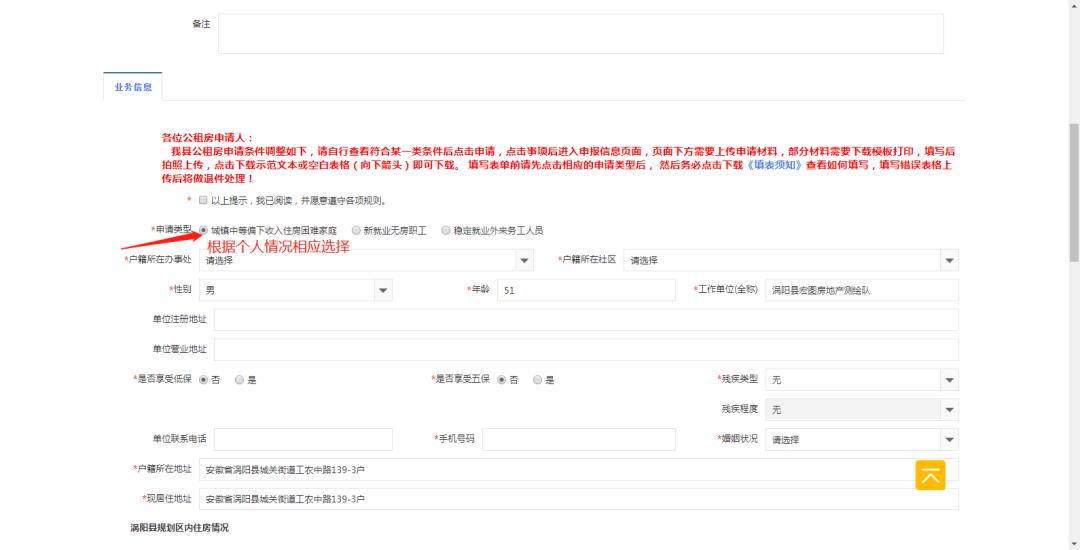Switch to the 业务信息 tab
Image resolution: width=1080 pixels, height=550 pixels.
pos(133,87)
